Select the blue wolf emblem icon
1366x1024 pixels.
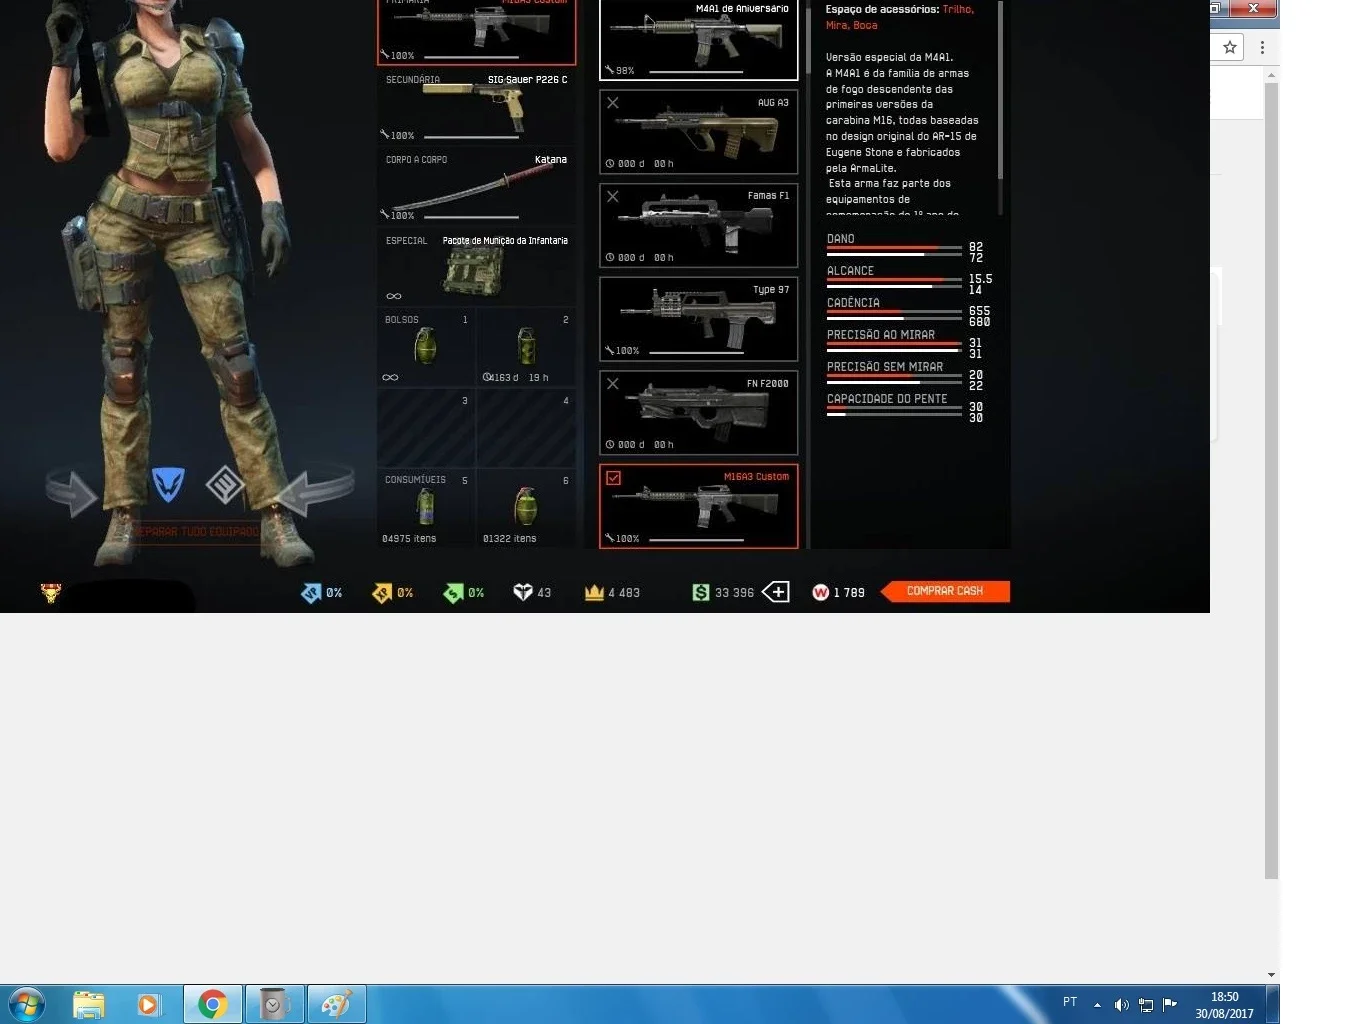tap(168, 484)
